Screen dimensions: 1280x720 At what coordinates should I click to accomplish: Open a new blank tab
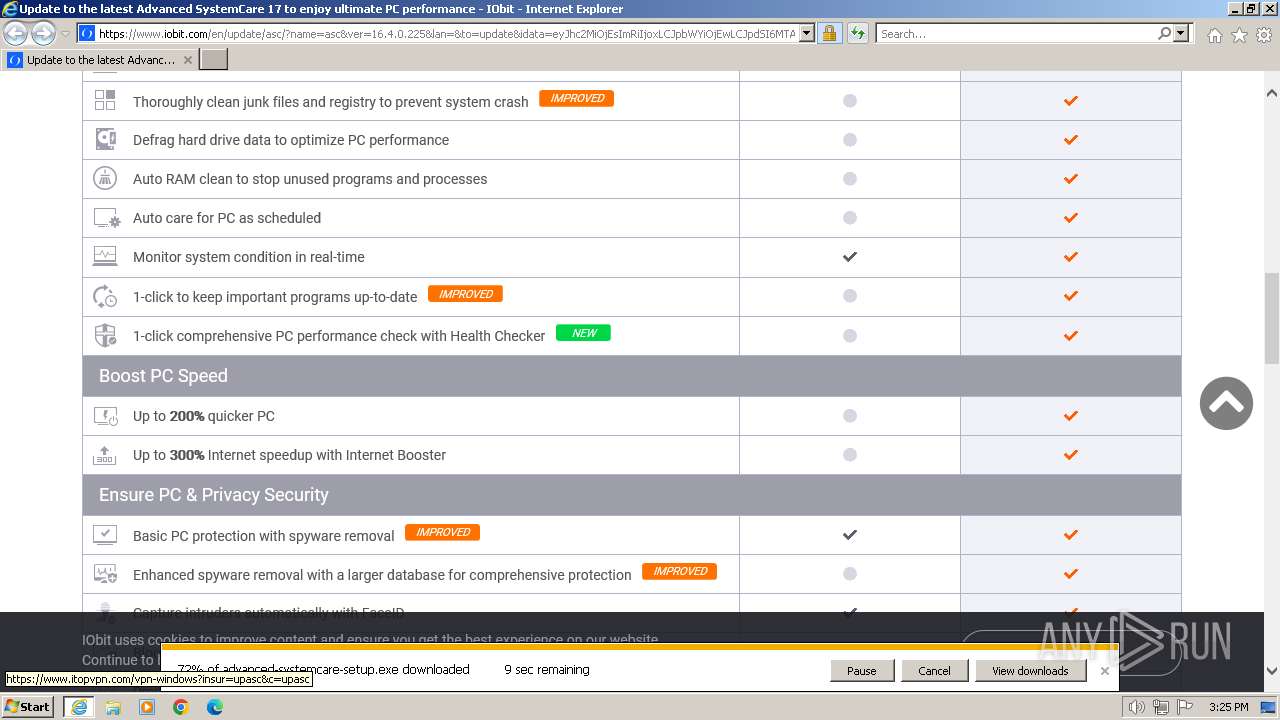tap(214, 60)
